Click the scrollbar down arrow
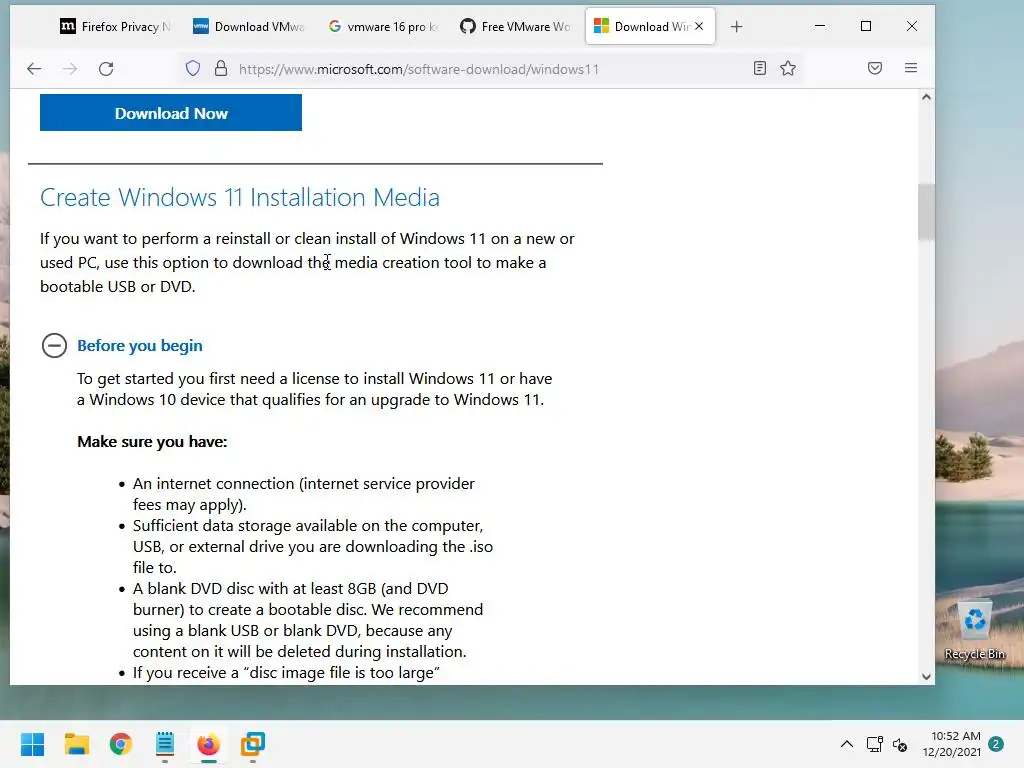 coord(926,677)
